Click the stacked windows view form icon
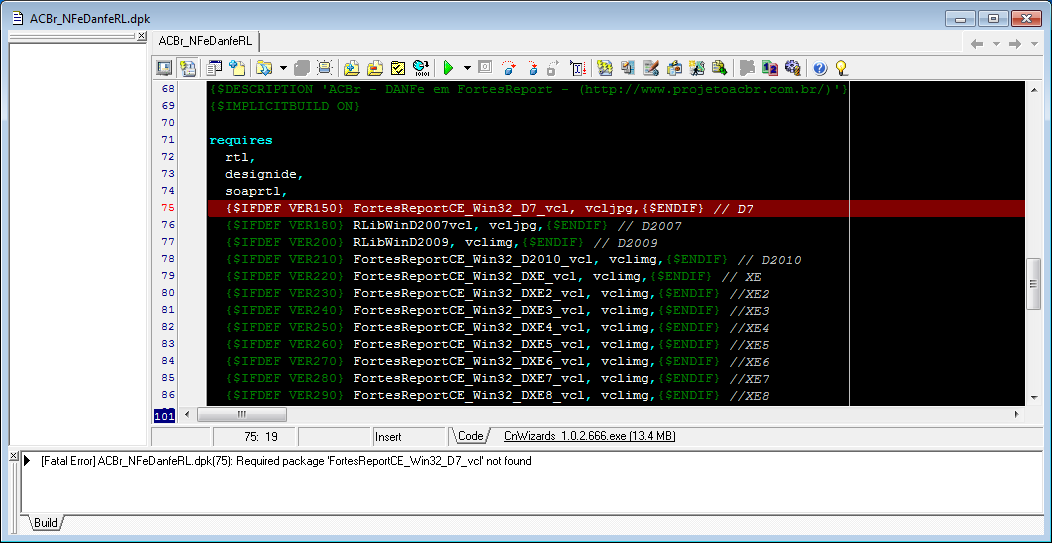Image resolution: width=1052 pixels, height=546 pixels. 214,68
